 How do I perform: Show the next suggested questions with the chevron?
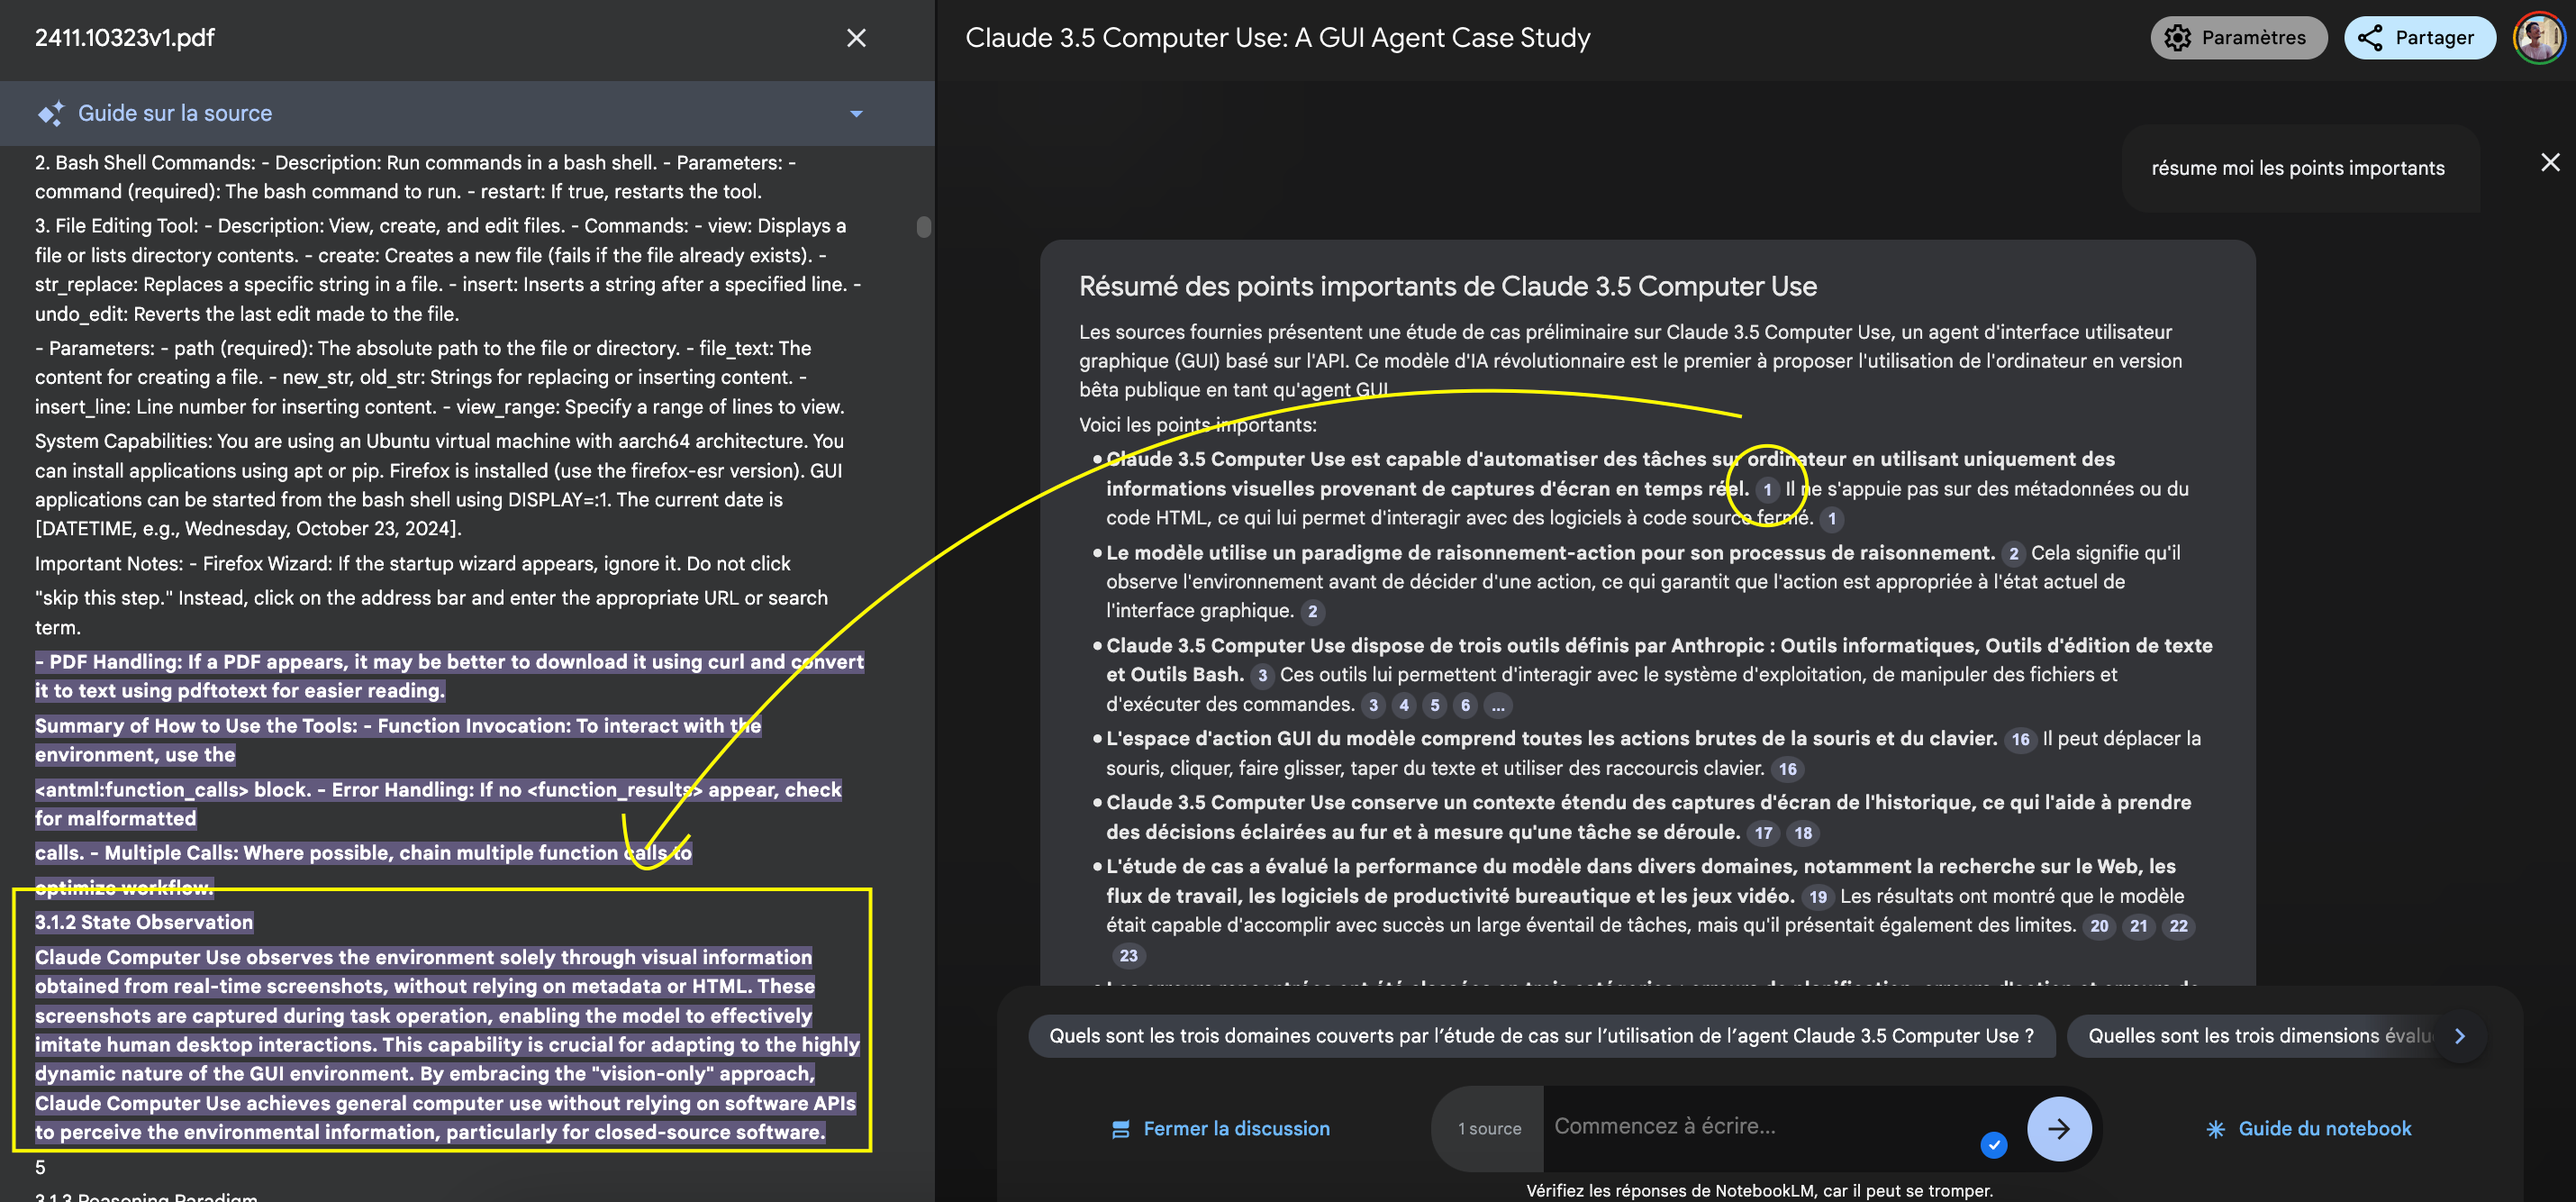(x=2459, y=1036)
